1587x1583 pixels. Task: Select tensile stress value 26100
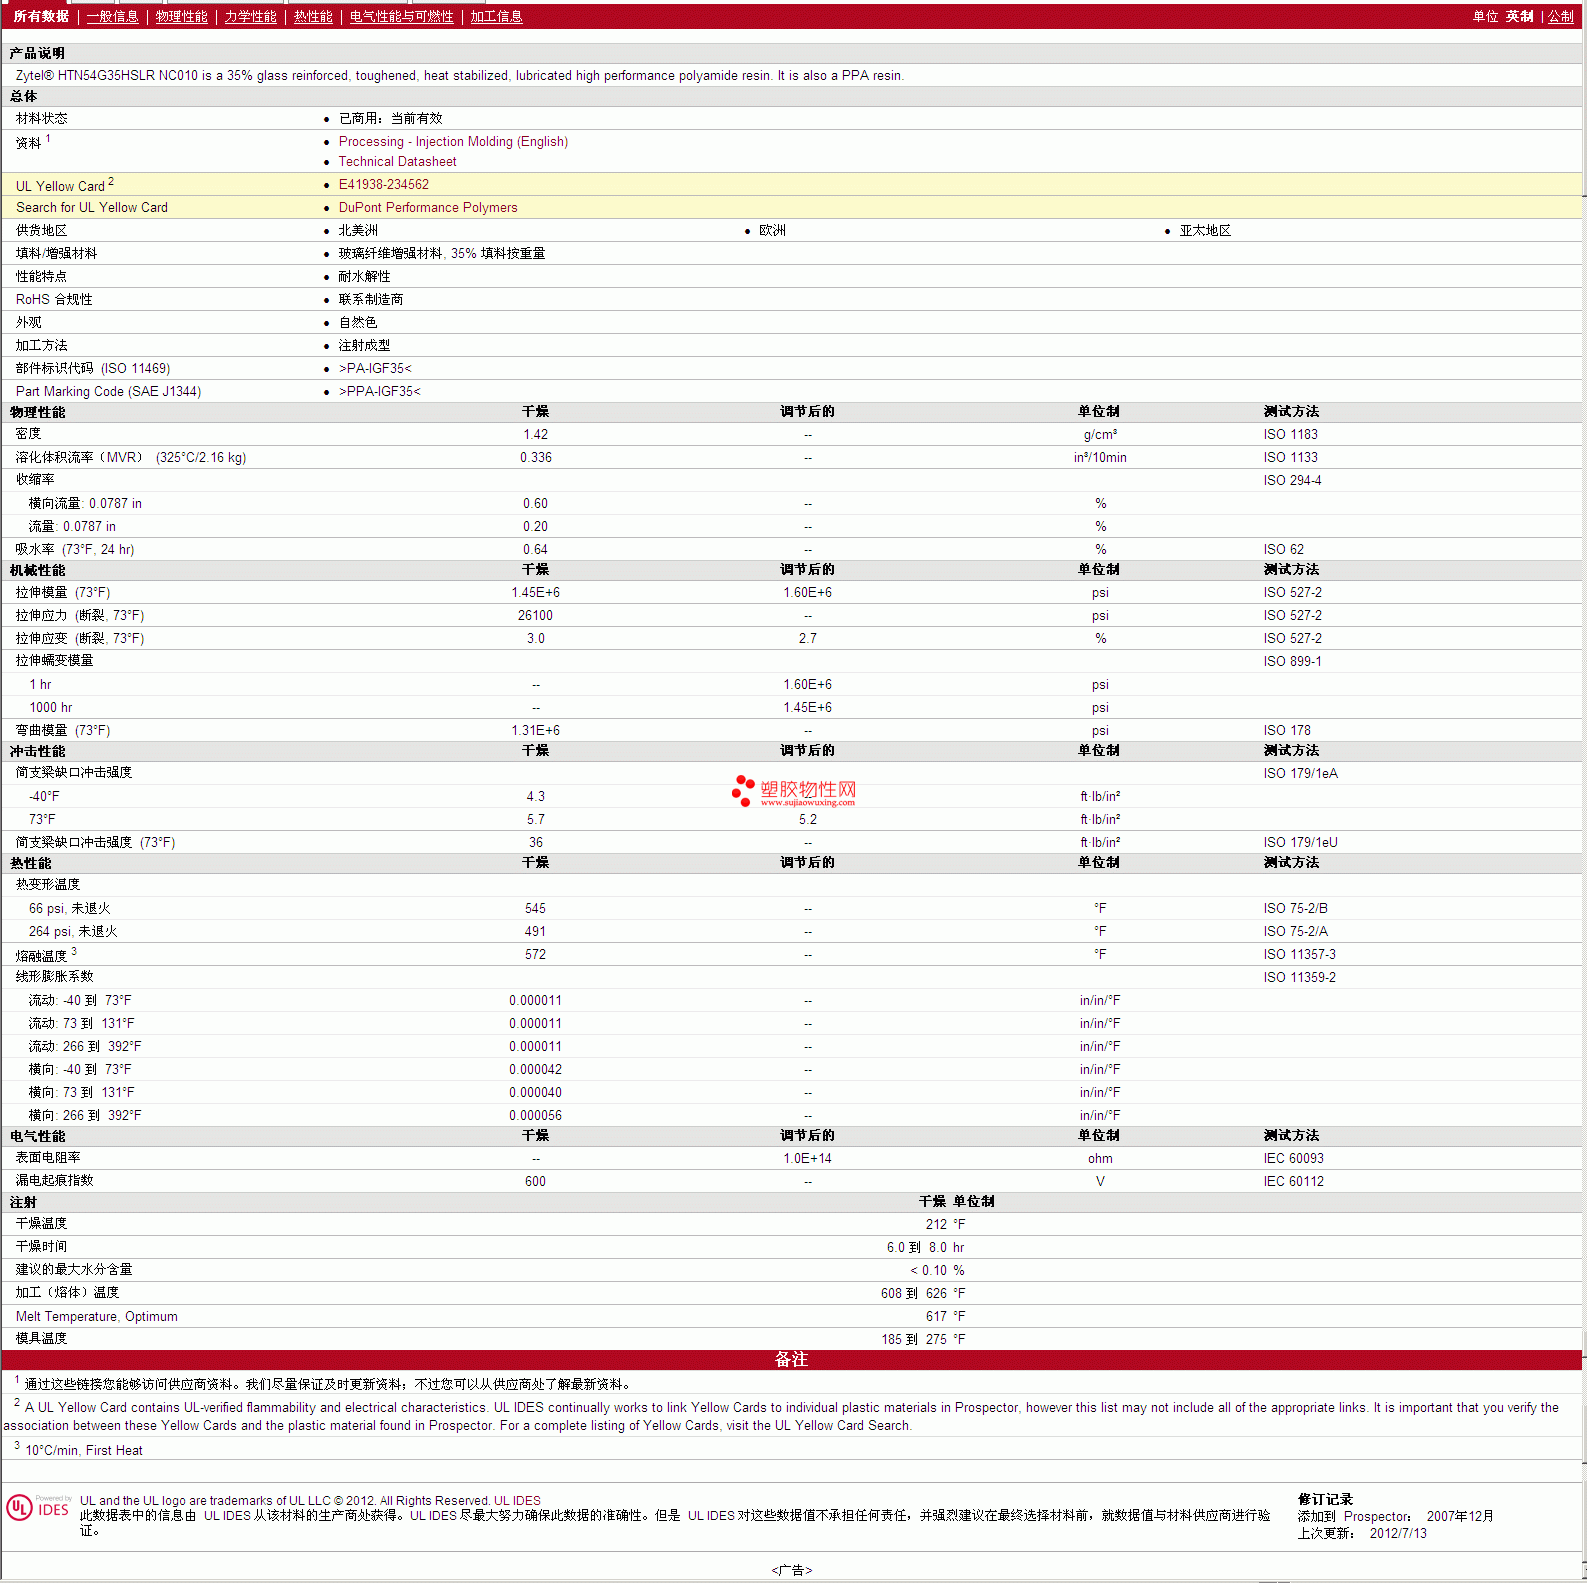tap(535, 616)
